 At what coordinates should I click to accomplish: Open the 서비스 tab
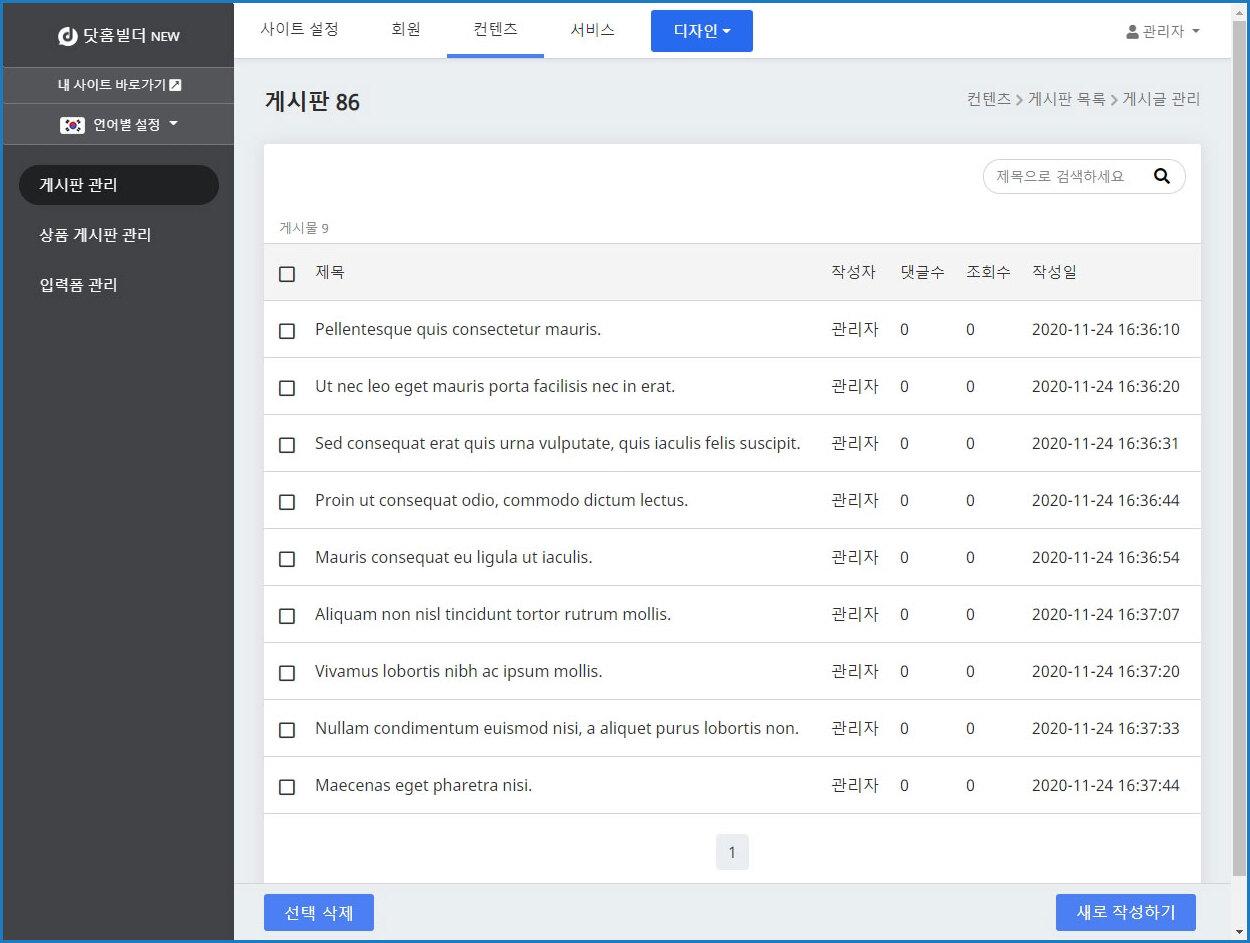tap(592, 29)
